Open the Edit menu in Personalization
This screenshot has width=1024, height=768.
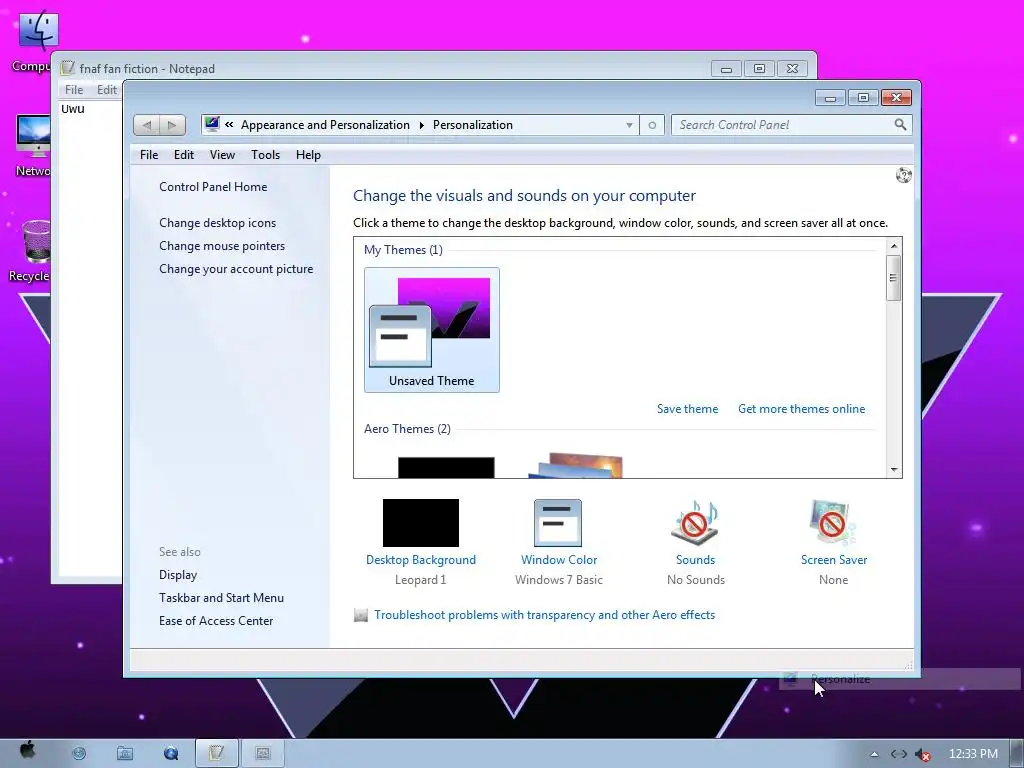[x=184, y=155]
